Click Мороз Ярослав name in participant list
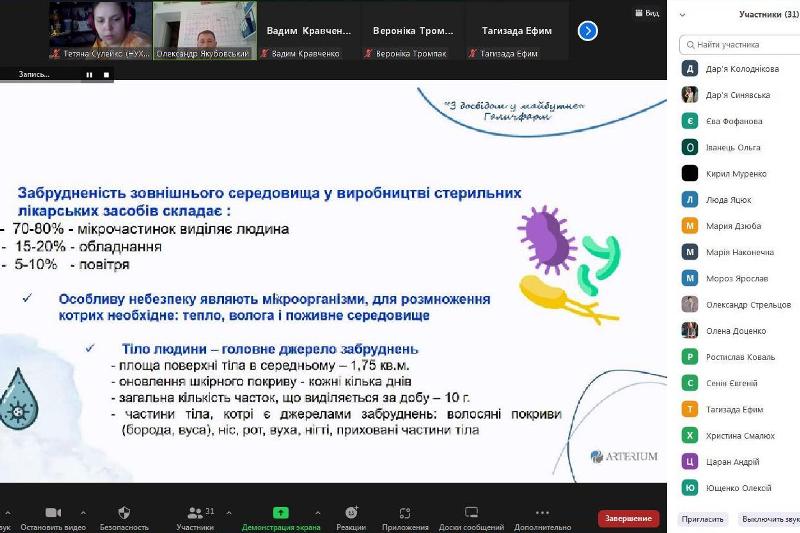This screenshot has width=800, height=533. click(x=737, y=278)
